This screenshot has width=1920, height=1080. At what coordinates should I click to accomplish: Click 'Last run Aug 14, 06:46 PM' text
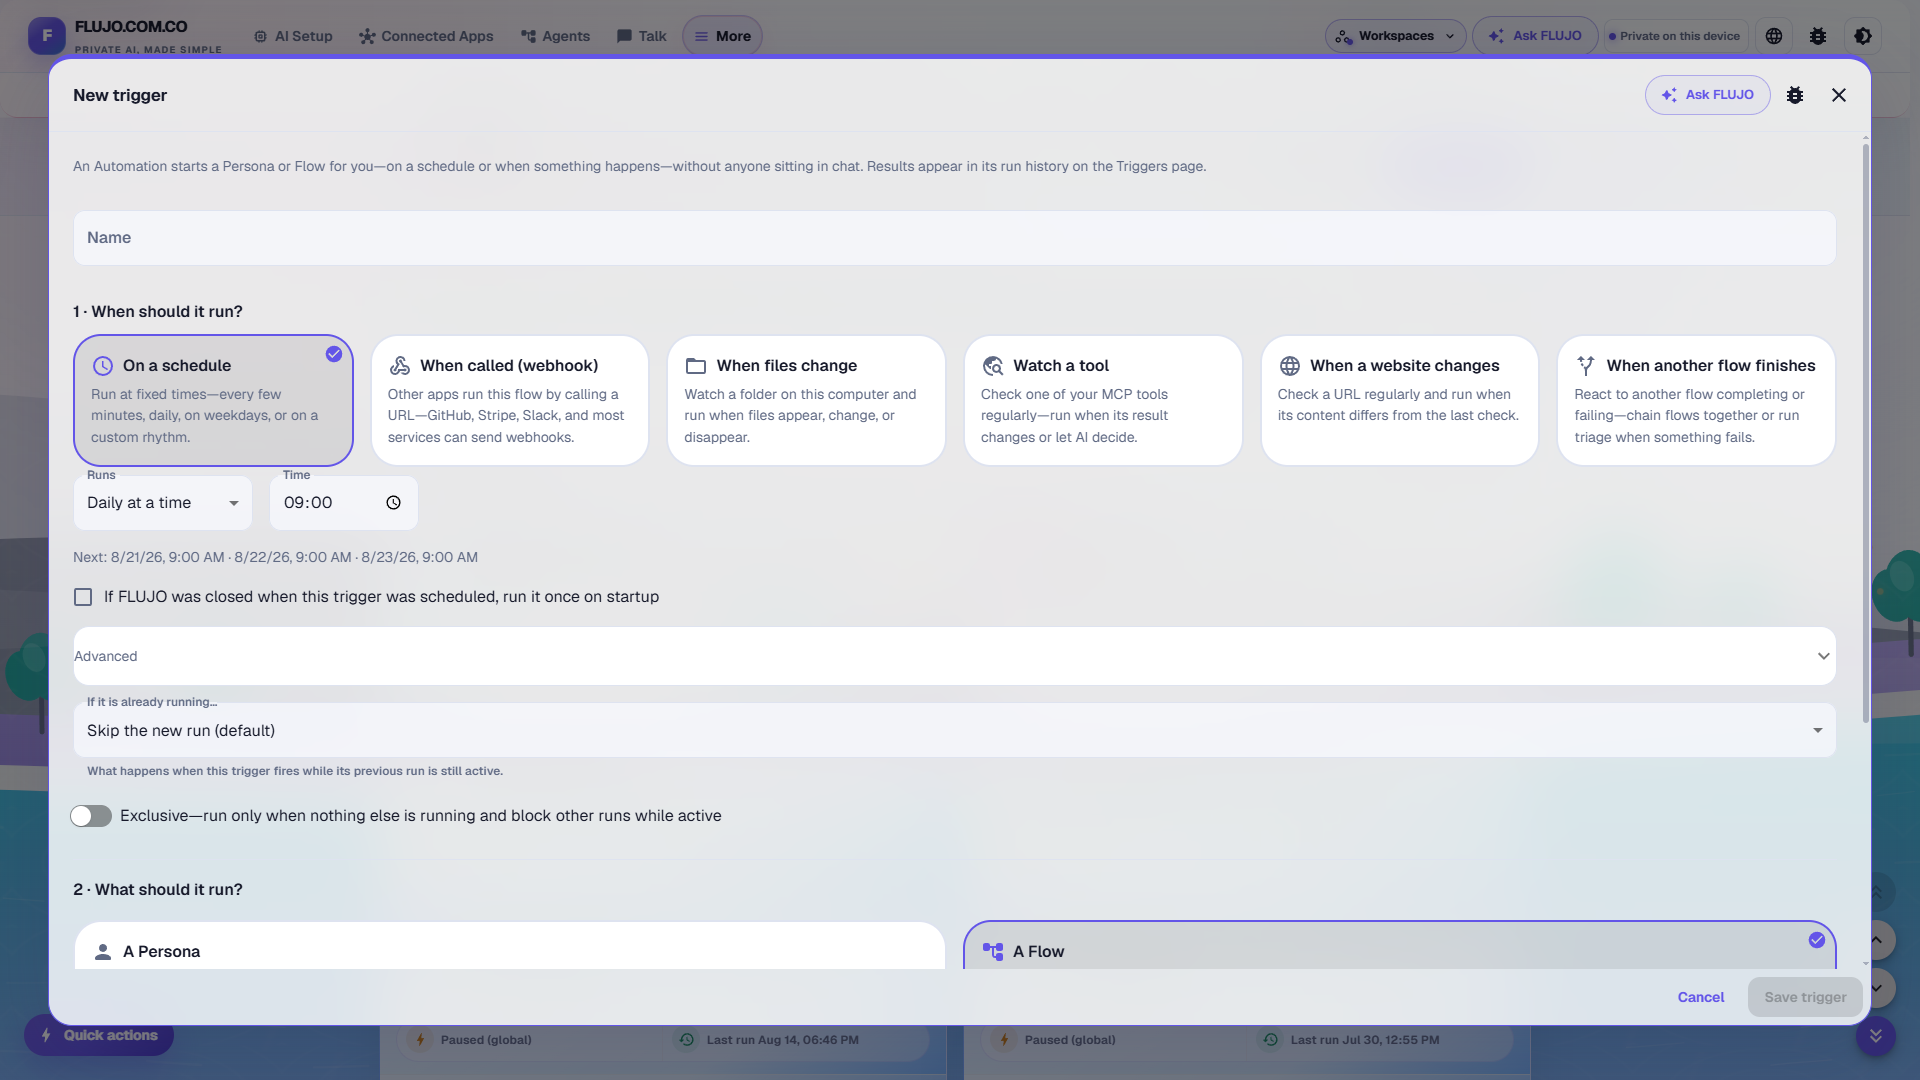[782, 1040]
